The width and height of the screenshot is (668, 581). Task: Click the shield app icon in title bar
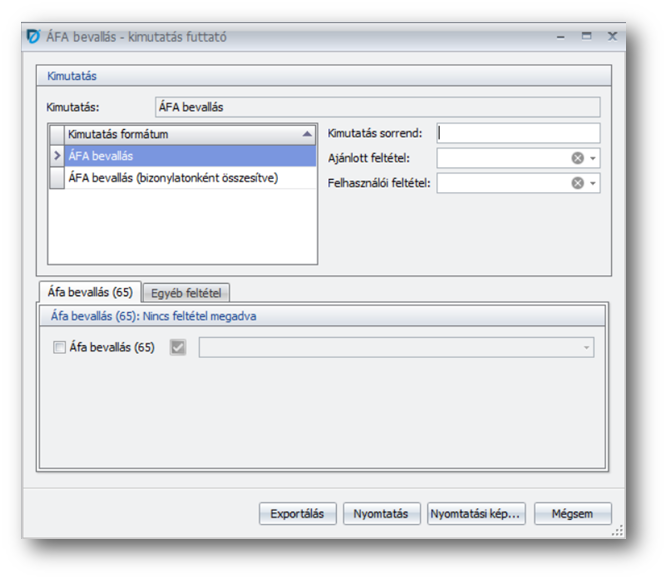[34, 37]
